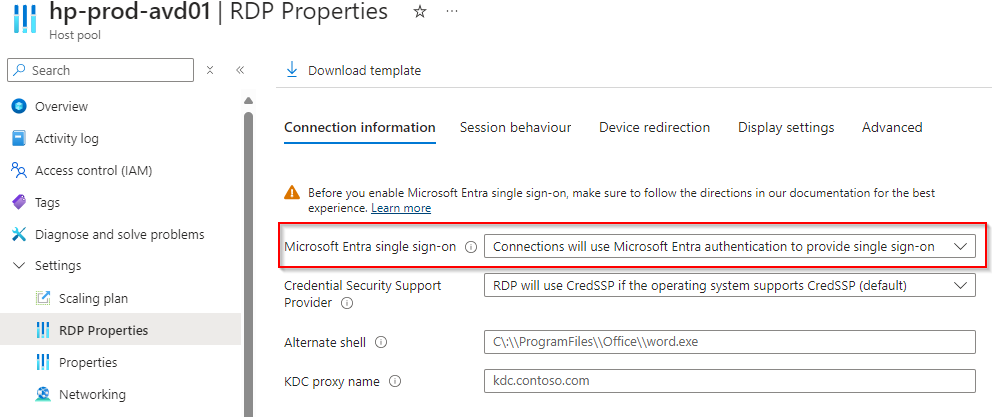Open Credential Security Support Provider dropdown
The image size is (992, 417).
pos(729,285)
